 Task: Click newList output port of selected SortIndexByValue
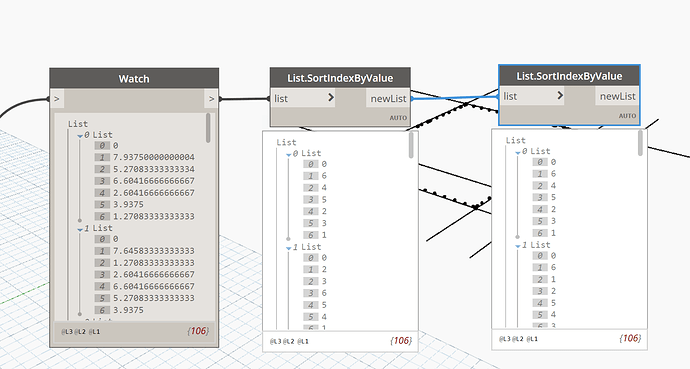tap(617, 96)
